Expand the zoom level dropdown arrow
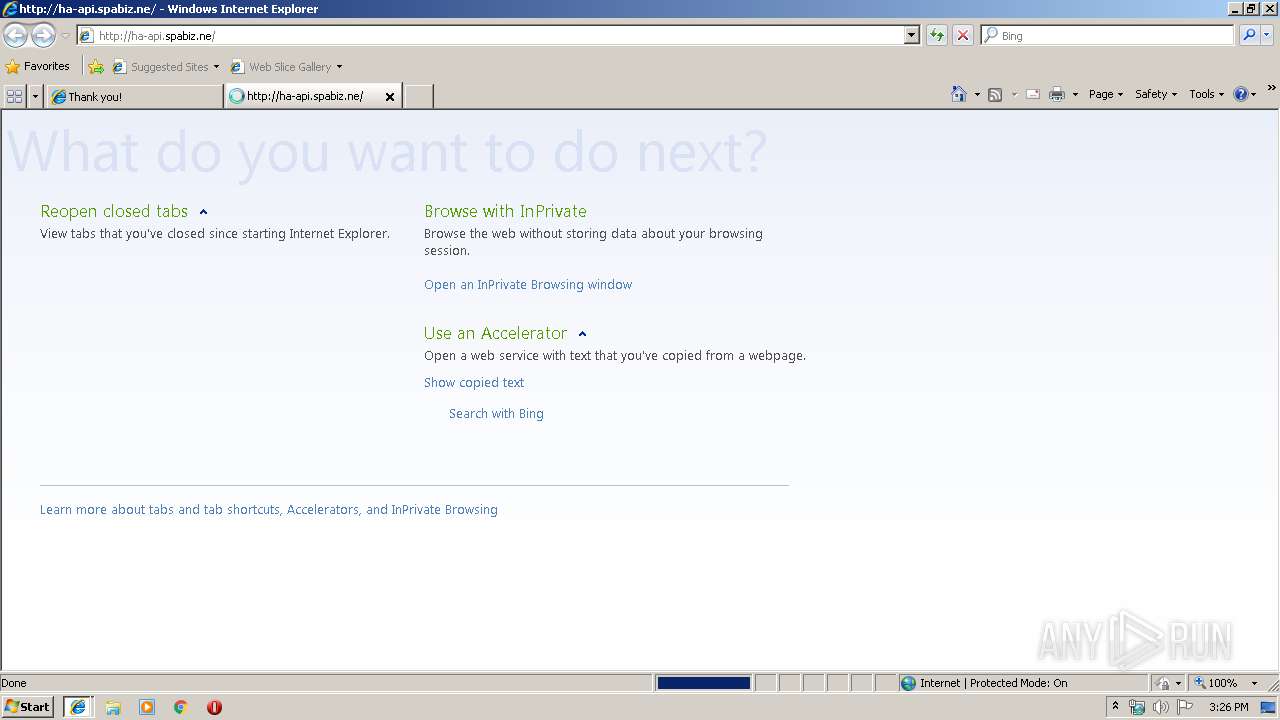Image resolution: width=1280 pixels, height=720 pixels. pyautogui.click(x=1254, y=683)
